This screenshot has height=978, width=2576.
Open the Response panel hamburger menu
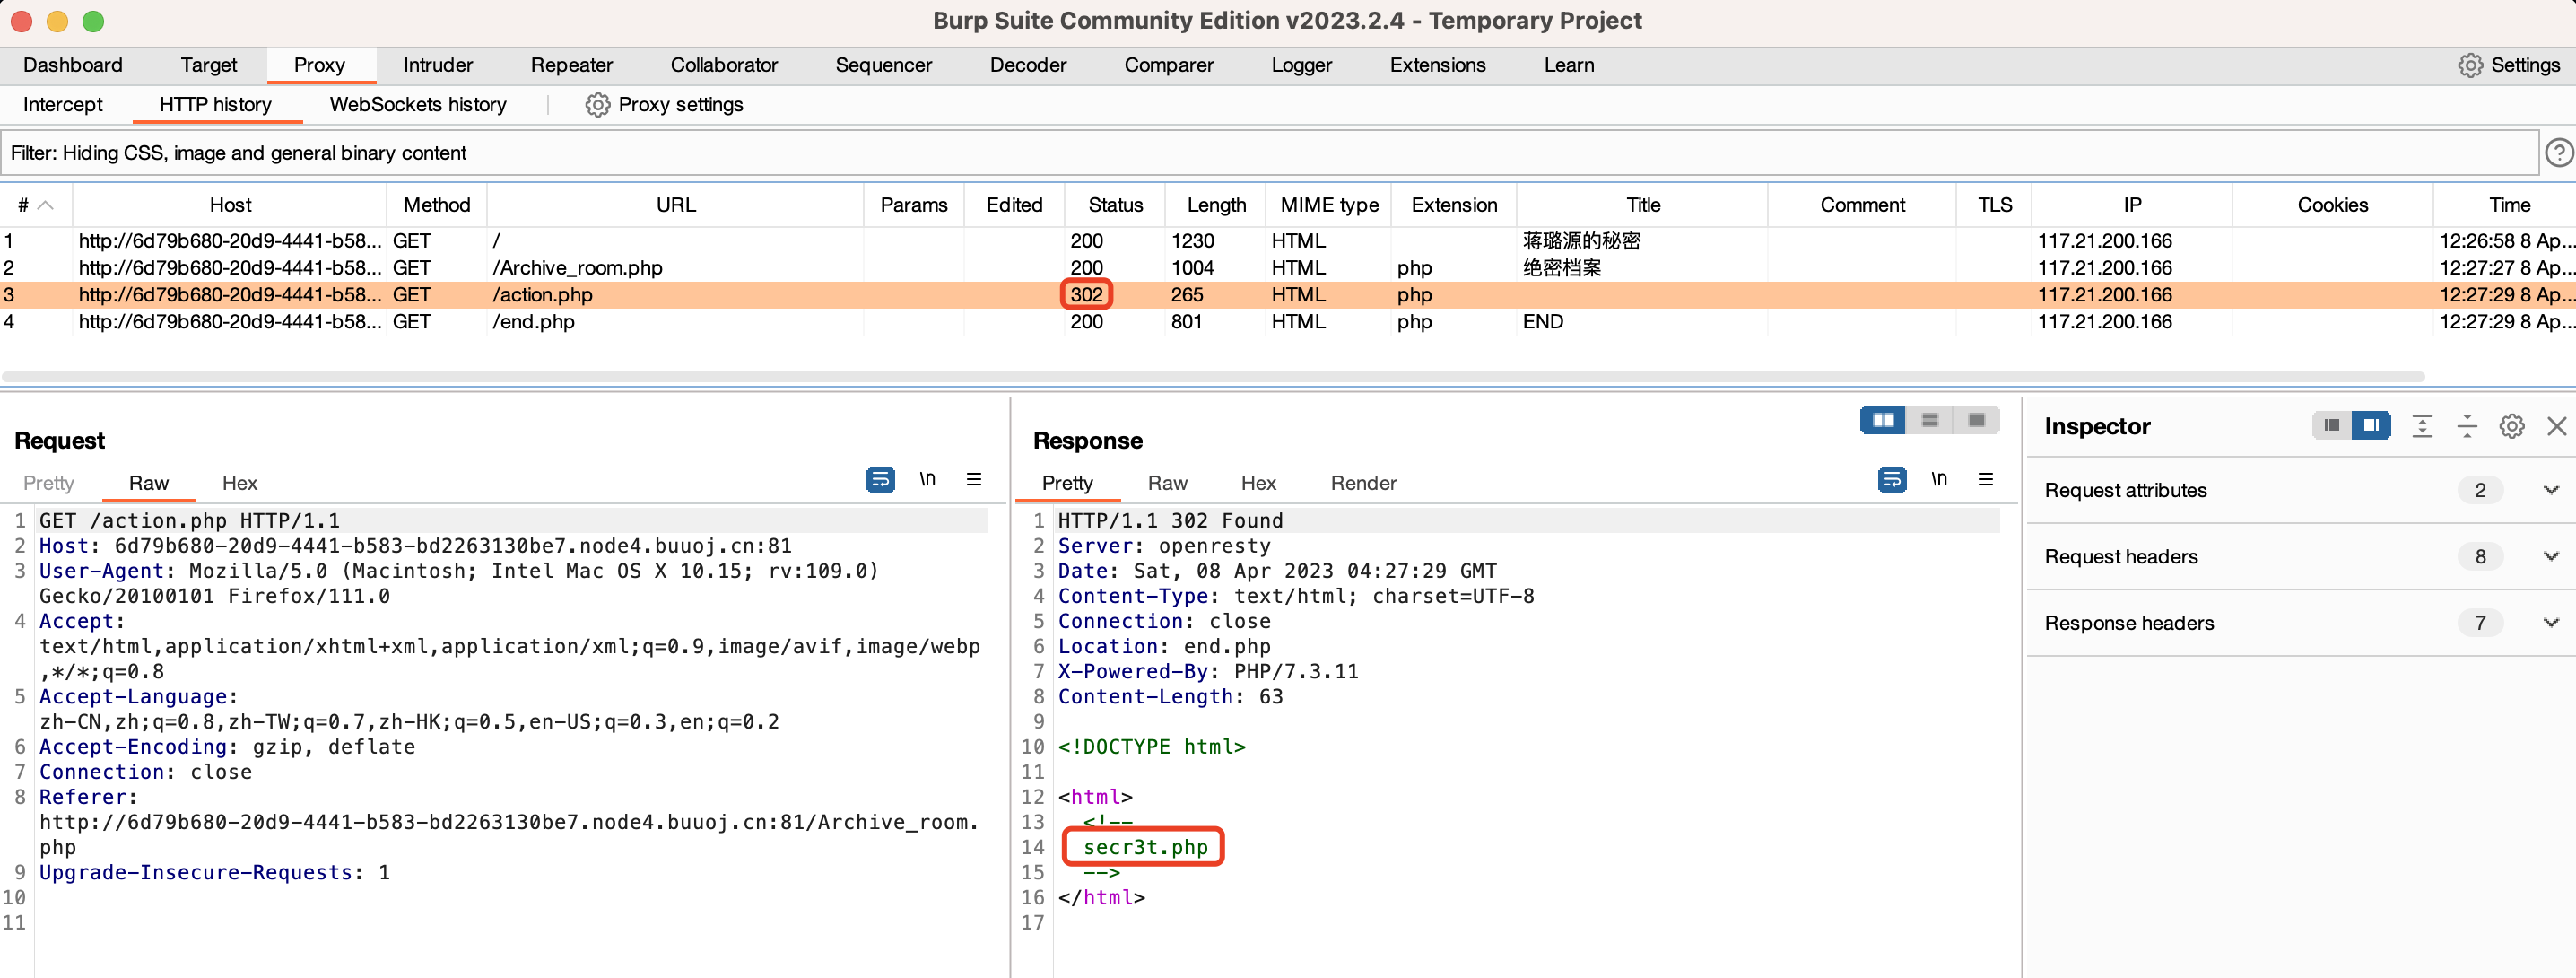[1985, 480]
